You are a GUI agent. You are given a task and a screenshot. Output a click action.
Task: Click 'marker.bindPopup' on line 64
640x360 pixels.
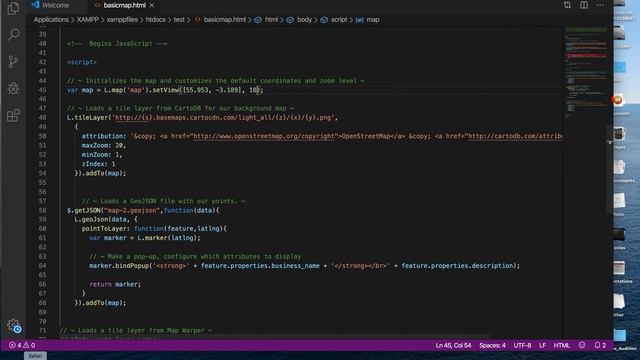(x=119, y=266)
